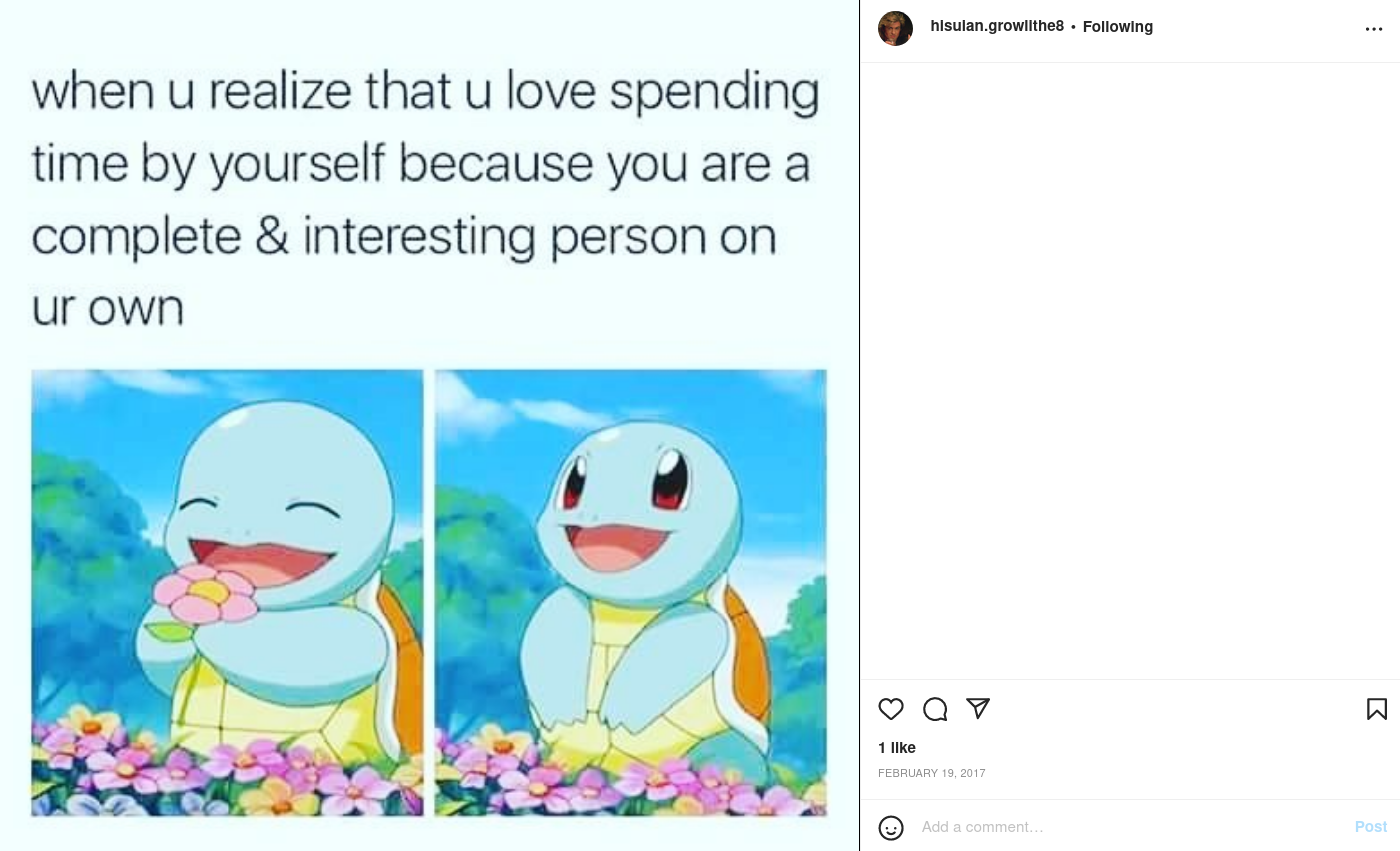Click the Squirtle meme image
The image size is (1400, 851).
(429, 426)
